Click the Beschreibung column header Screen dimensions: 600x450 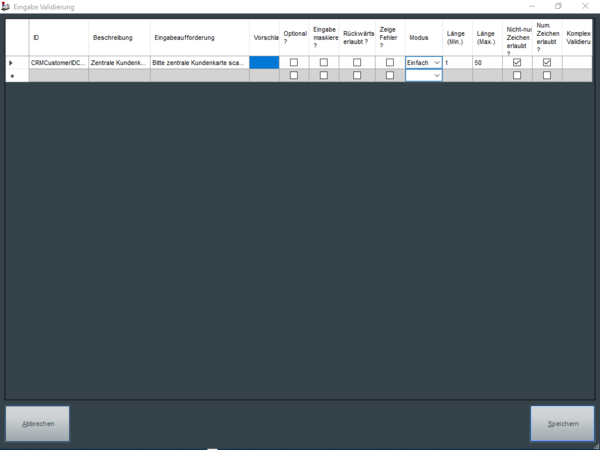point(119,37)
